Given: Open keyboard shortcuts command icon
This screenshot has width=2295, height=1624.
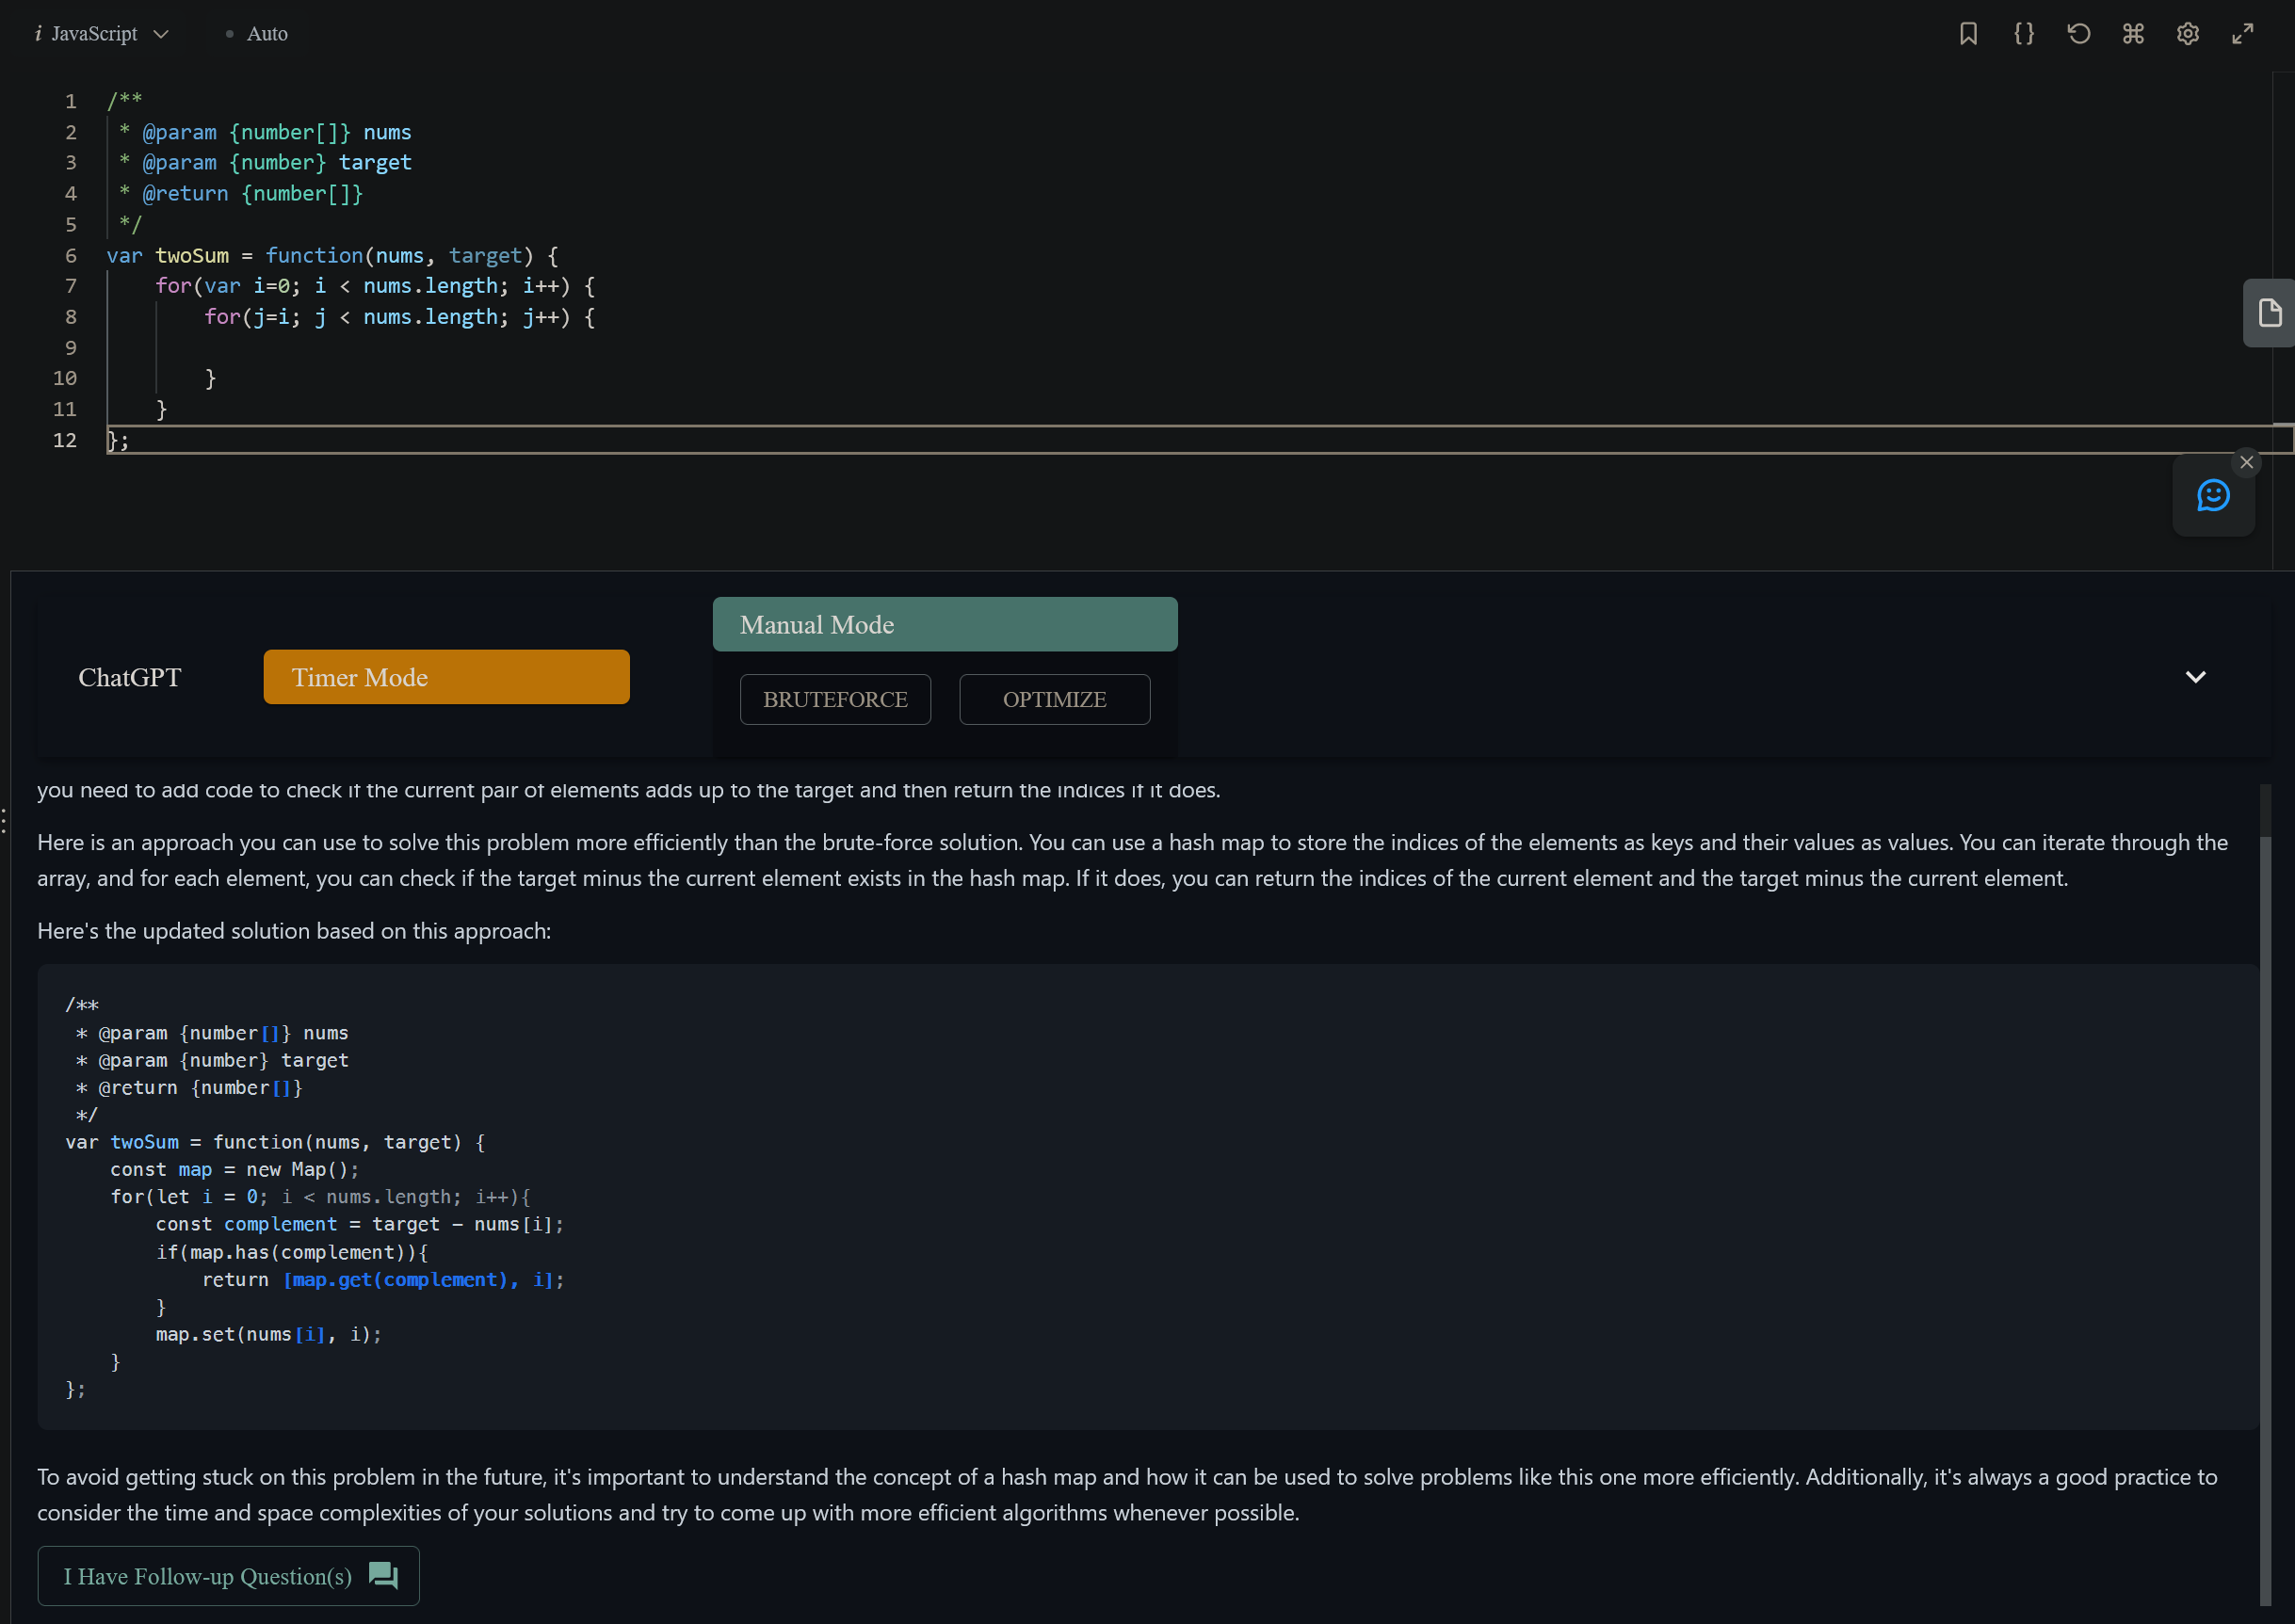Looking at the screenshot, I should (2133, 34).
